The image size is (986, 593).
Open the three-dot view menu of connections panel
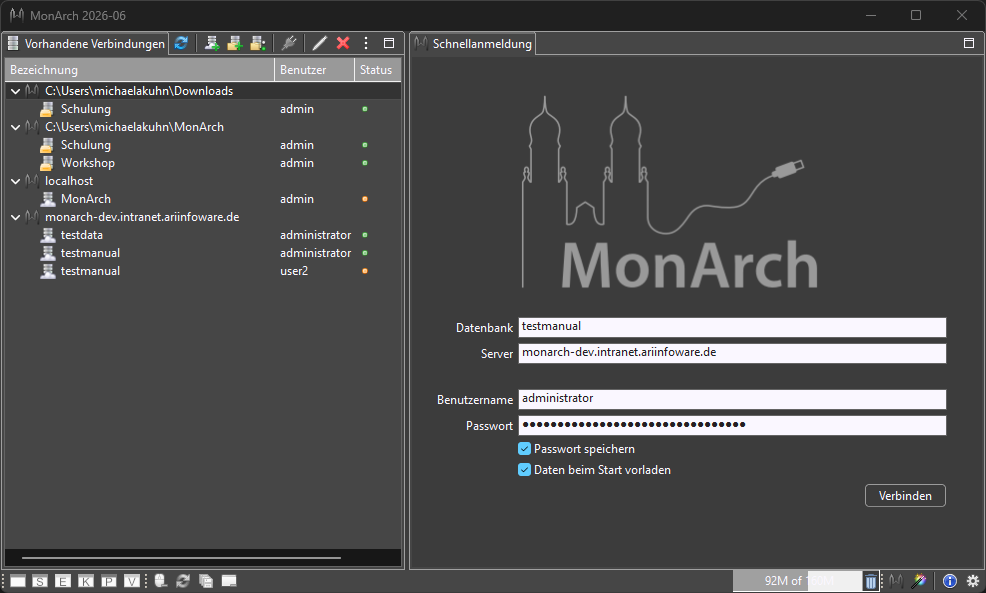pos(366,43)
